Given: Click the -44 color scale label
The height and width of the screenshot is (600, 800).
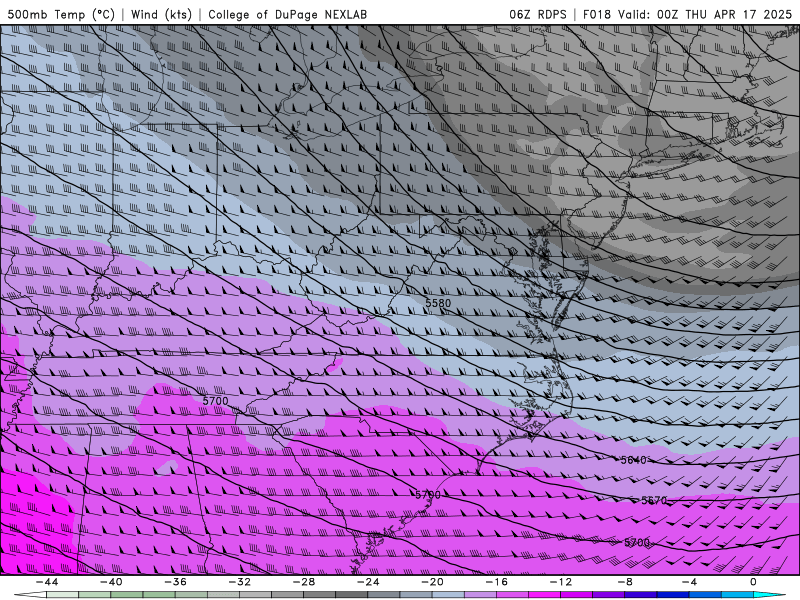Looking at the screenshot, I should tap(47, 582).
